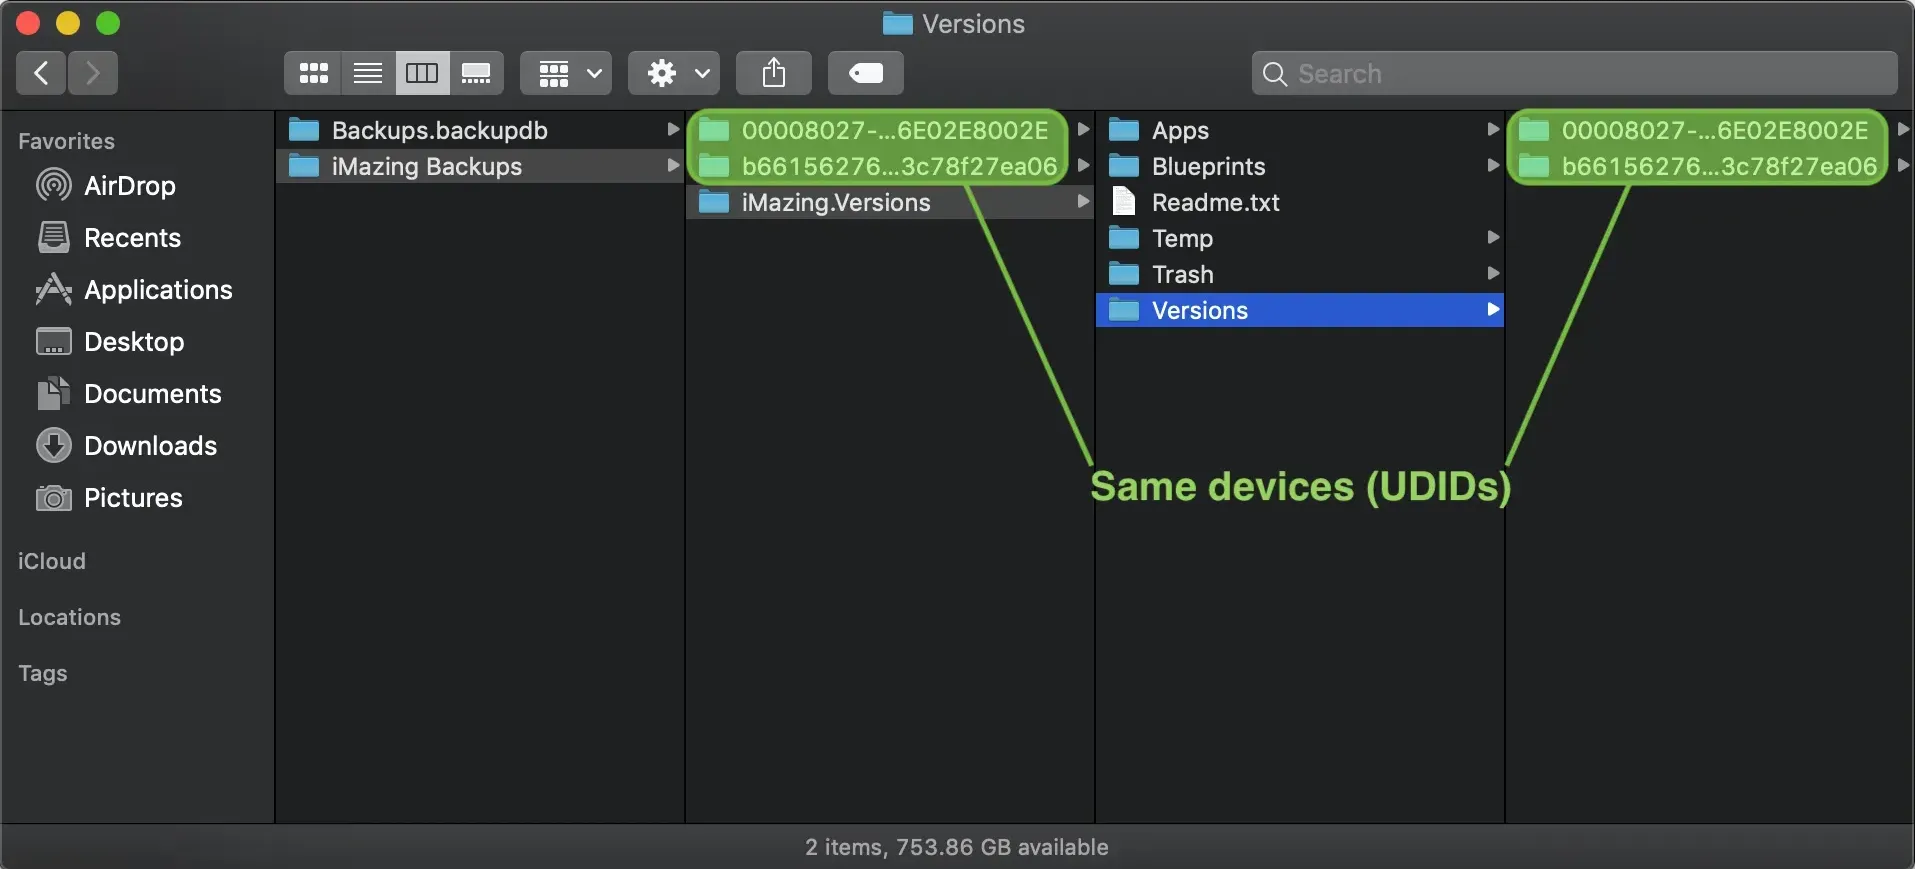Image resolution: width=1915 pixels, height=869 pixels.
Task: Select the Apps folder
Action: click(1300, 130)
